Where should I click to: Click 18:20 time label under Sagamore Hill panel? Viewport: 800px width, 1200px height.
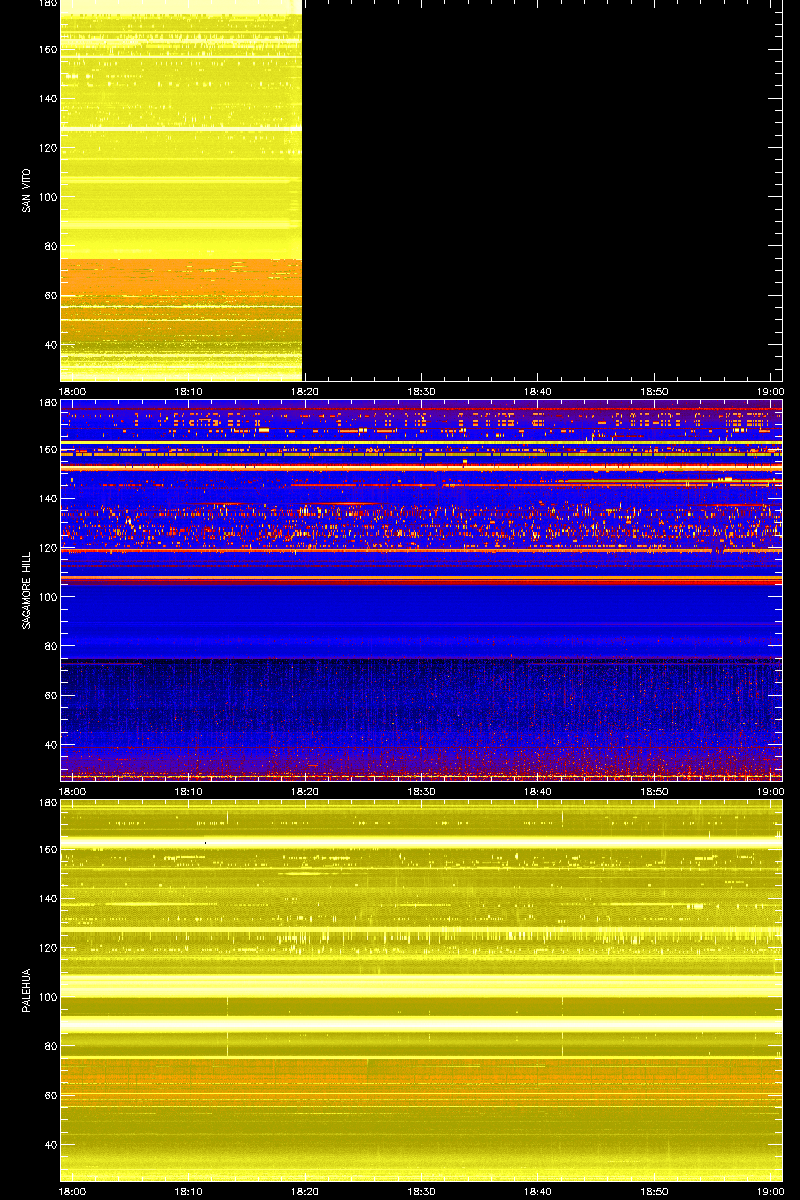305,791
